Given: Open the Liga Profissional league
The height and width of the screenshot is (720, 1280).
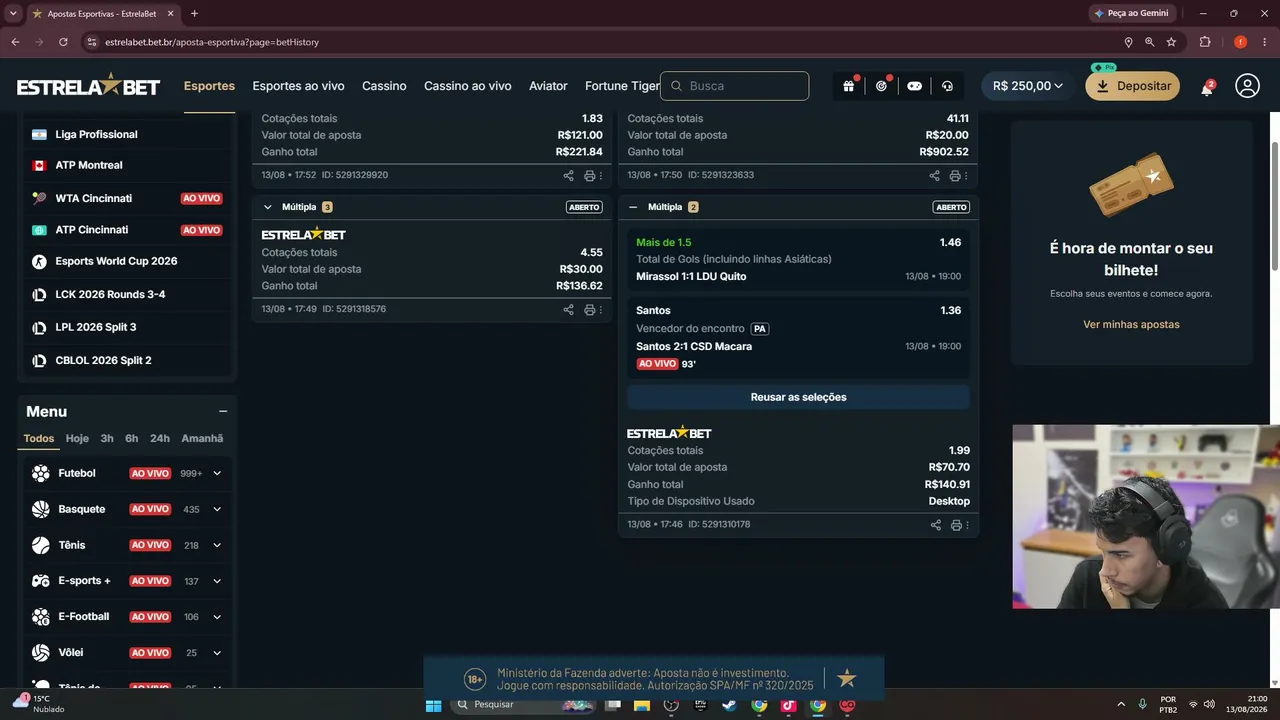Looking at the screenshot, I should tap(97, 134).
